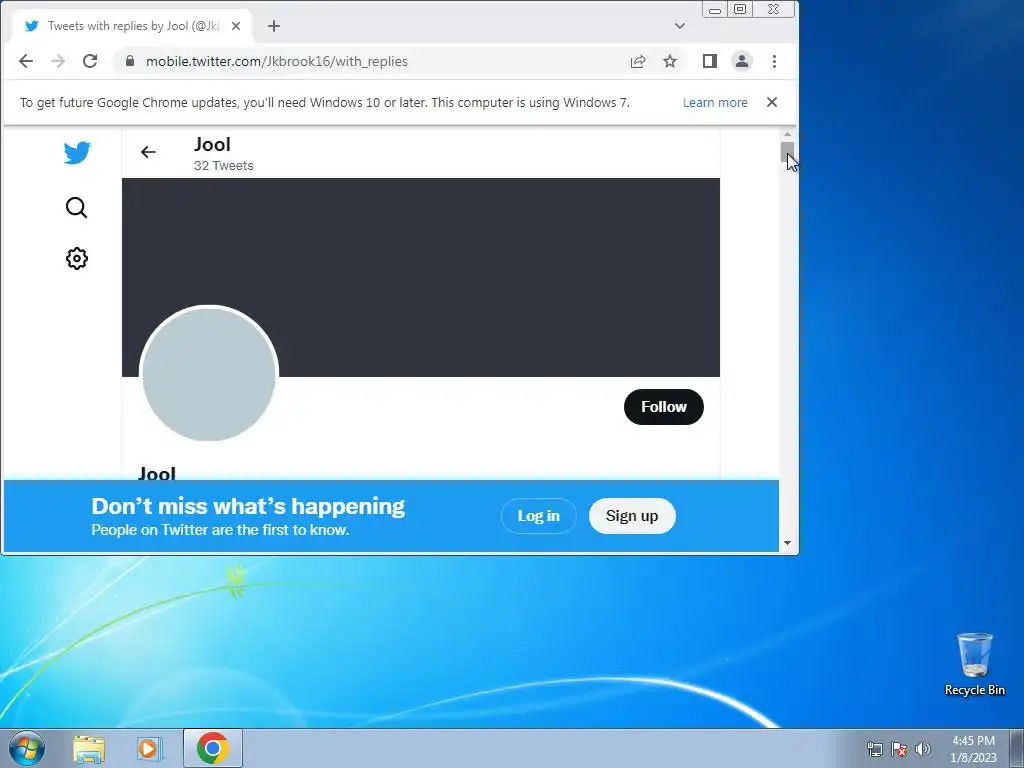Share this page icon in address bar

pos(638,61)
